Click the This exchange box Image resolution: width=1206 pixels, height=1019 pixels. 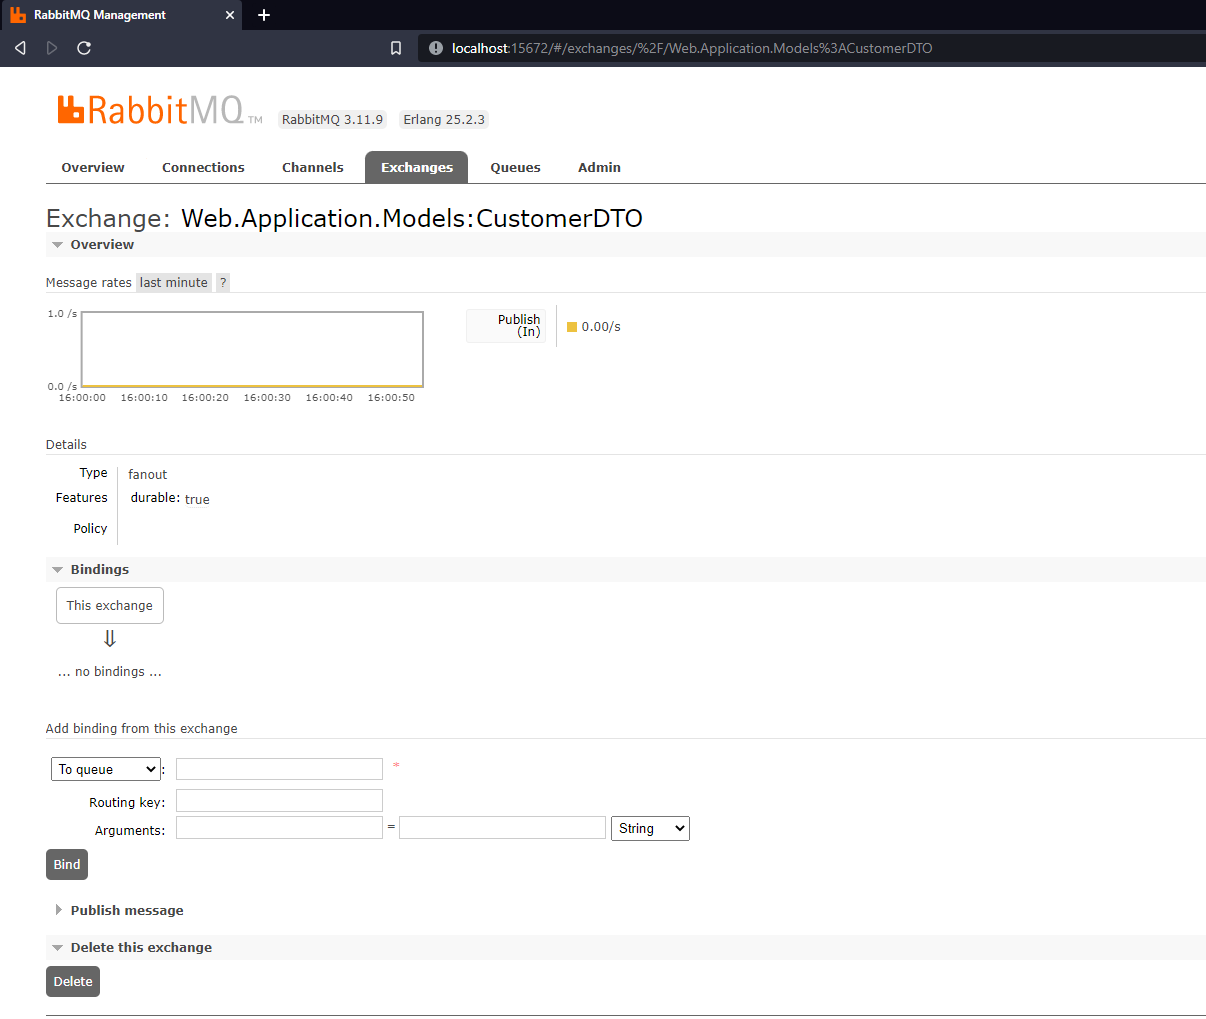pos(110,606)
